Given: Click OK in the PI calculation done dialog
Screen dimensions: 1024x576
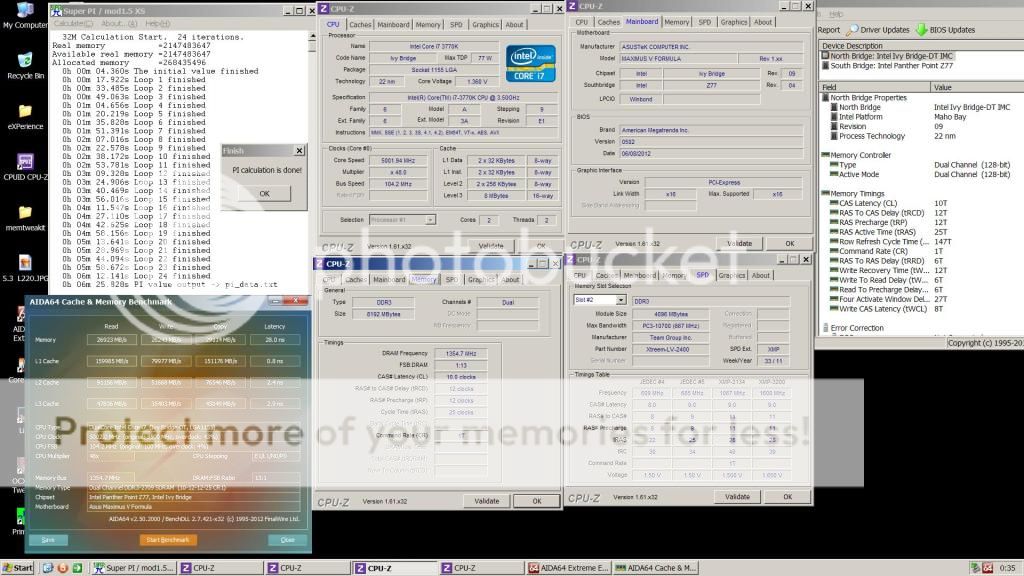Looking at the screenshot, I should tap(264, 193).
